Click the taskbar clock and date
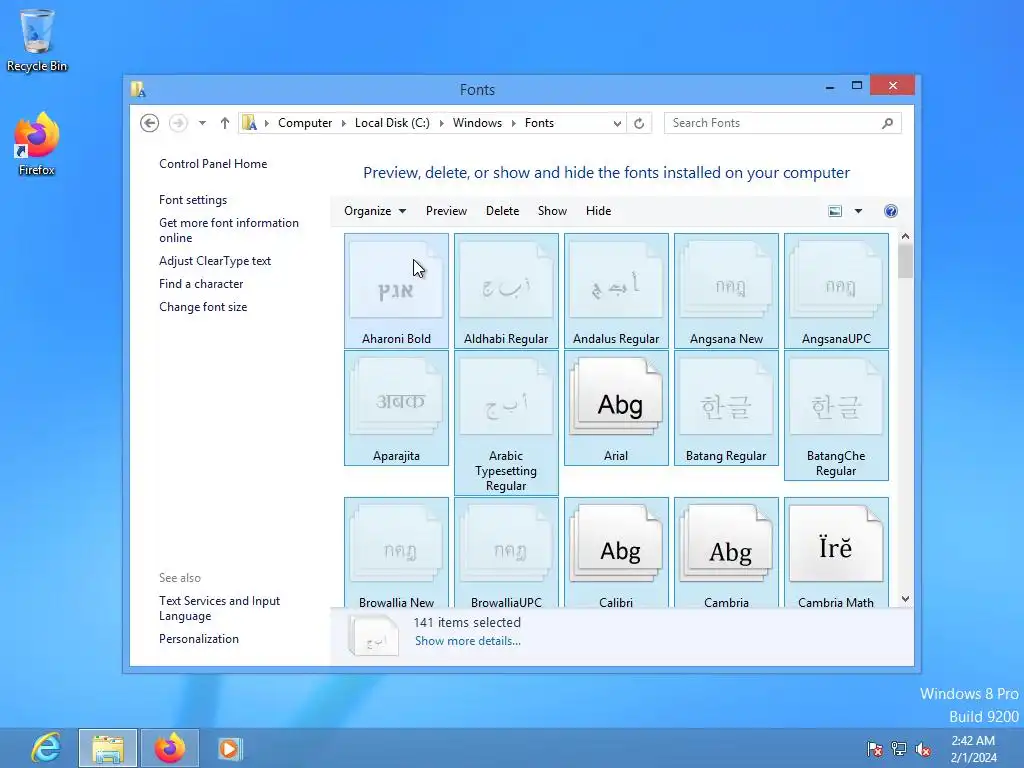Image resolution: width=1024 pixels, height=768 pixels. pos(973,749)
